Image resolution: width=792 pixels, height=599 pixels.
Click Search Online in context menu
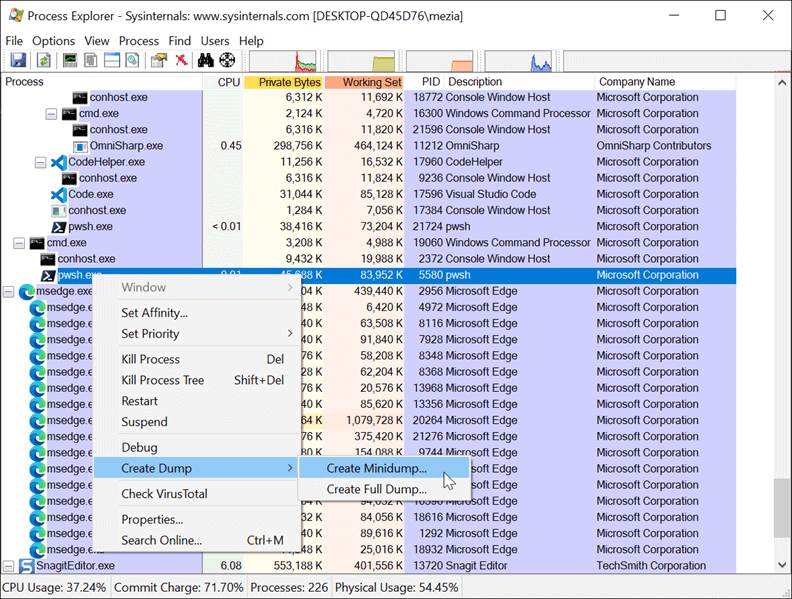click(x=161, y=541)
